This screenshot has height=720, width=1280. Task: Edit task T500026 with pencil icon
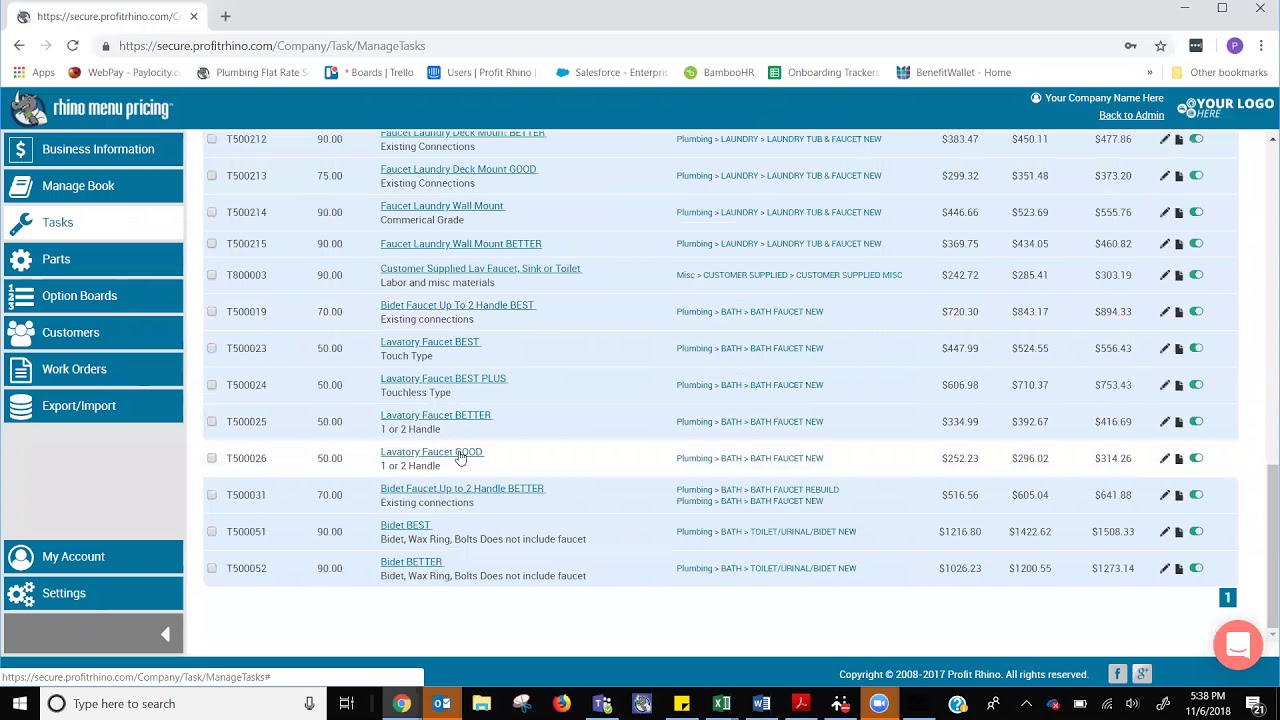[x=1164, y=458]
